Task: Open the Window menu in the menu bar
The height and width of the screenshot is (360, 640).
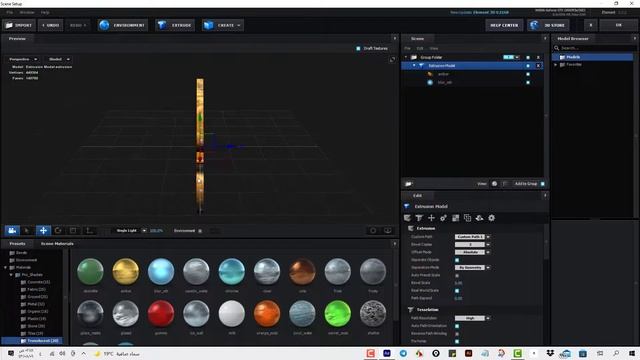Action: point(27,13)
